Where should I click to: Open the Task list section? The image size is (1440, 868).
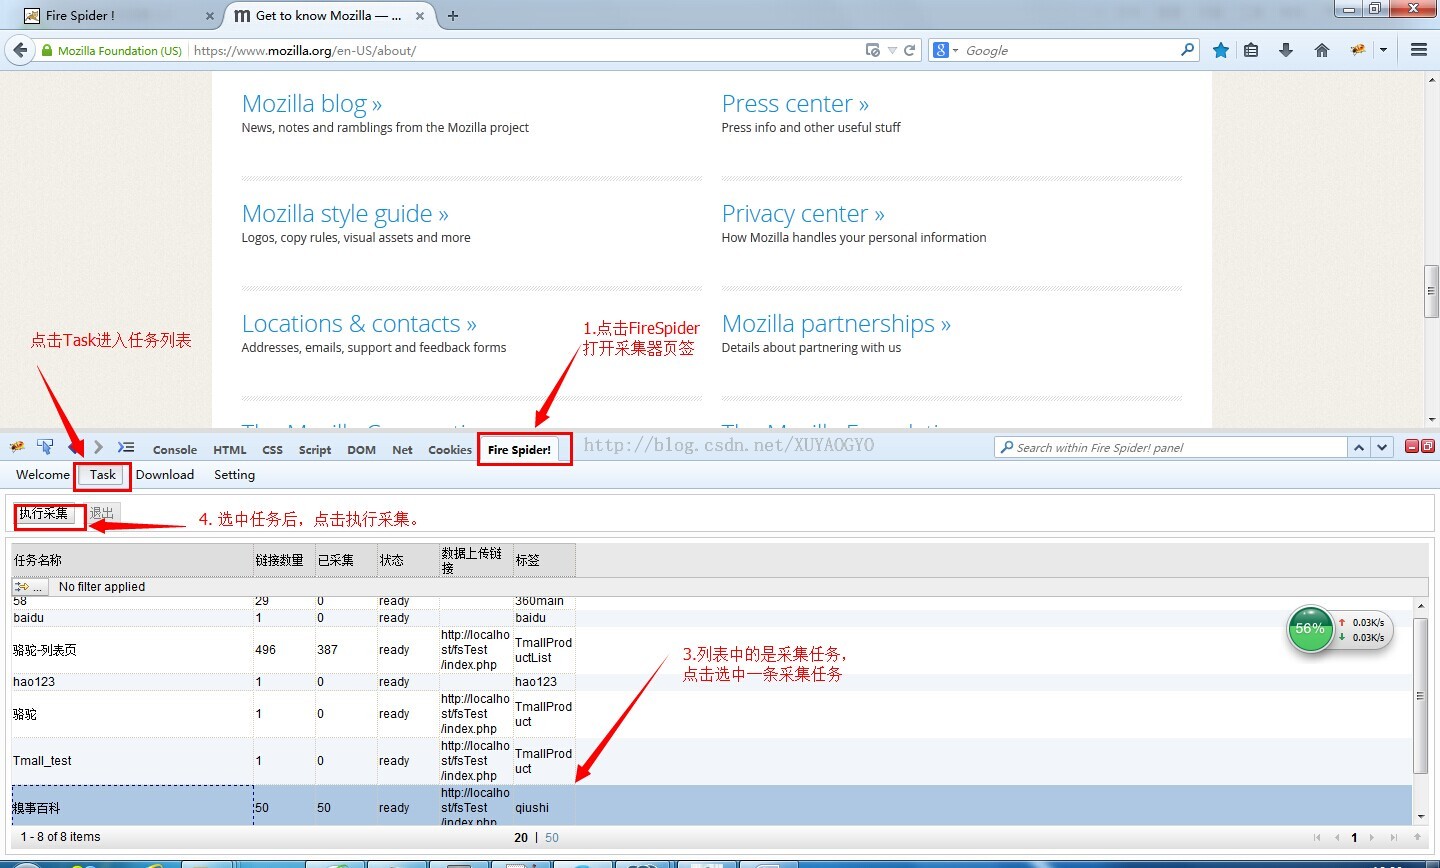click(x=103, y=475)
